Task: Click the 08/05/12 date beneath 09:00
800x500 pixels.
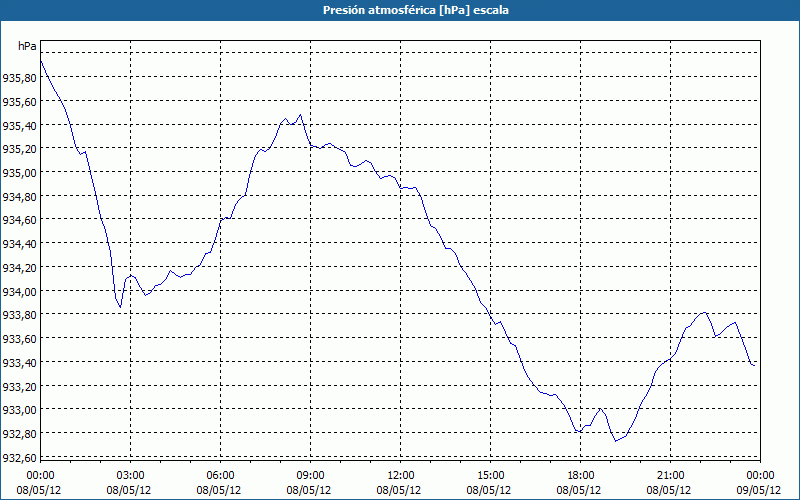Action: (309, 490)
